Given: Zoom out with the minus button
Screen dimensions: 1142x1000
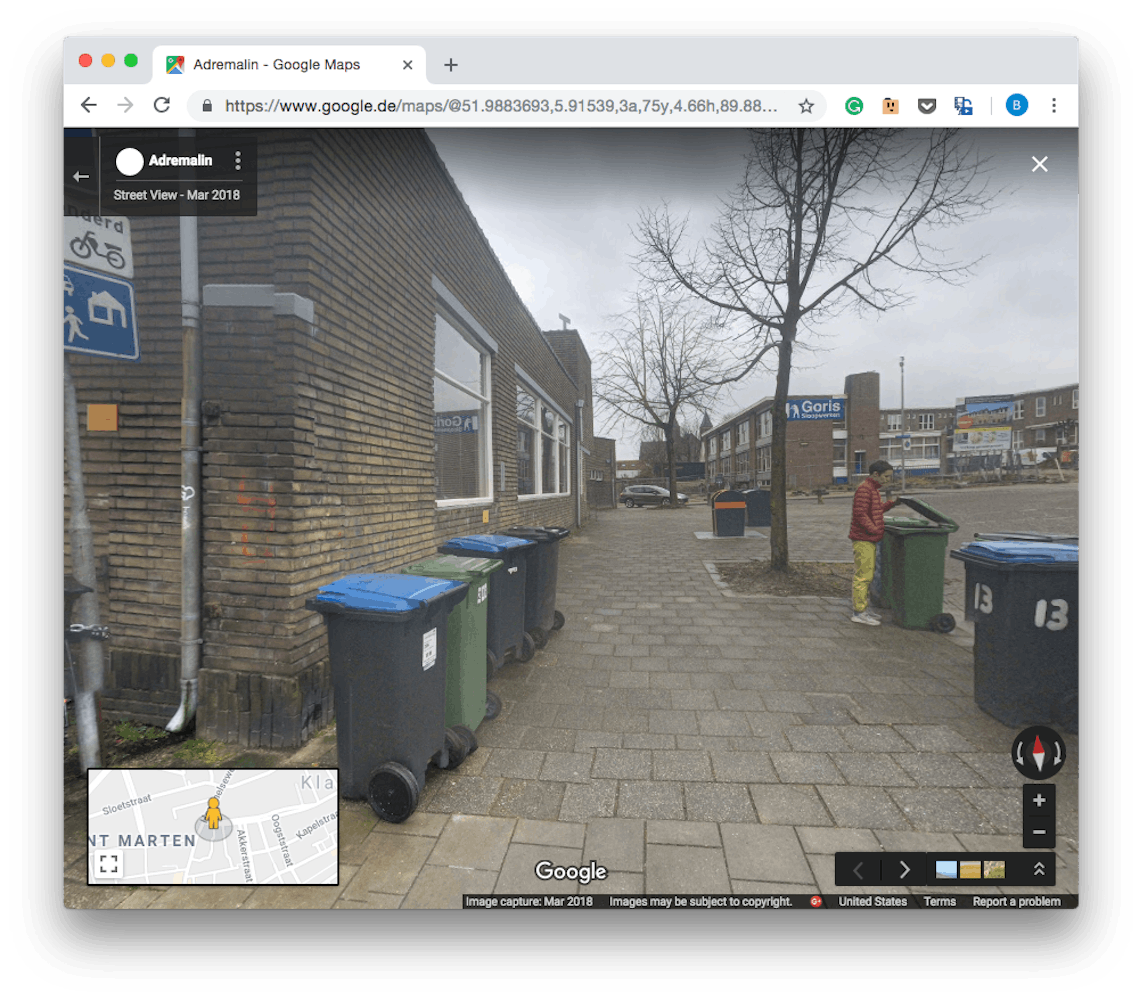Looking at the screenshot, I should pos(1039,832).
